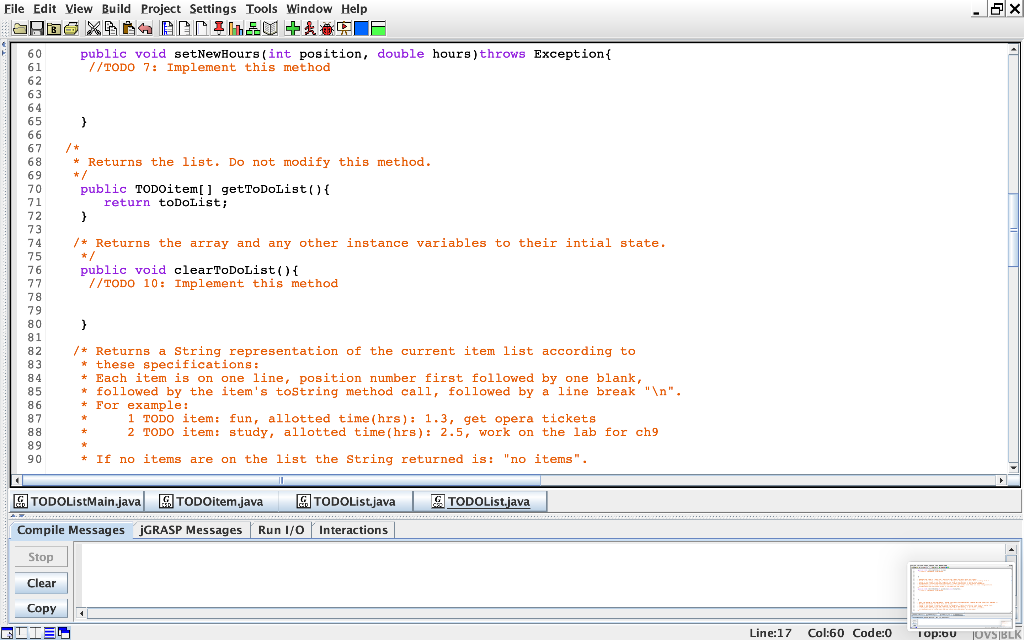Click line number 76 in the gutter
Screen dimensions: 1024x640
click(35, 270)
